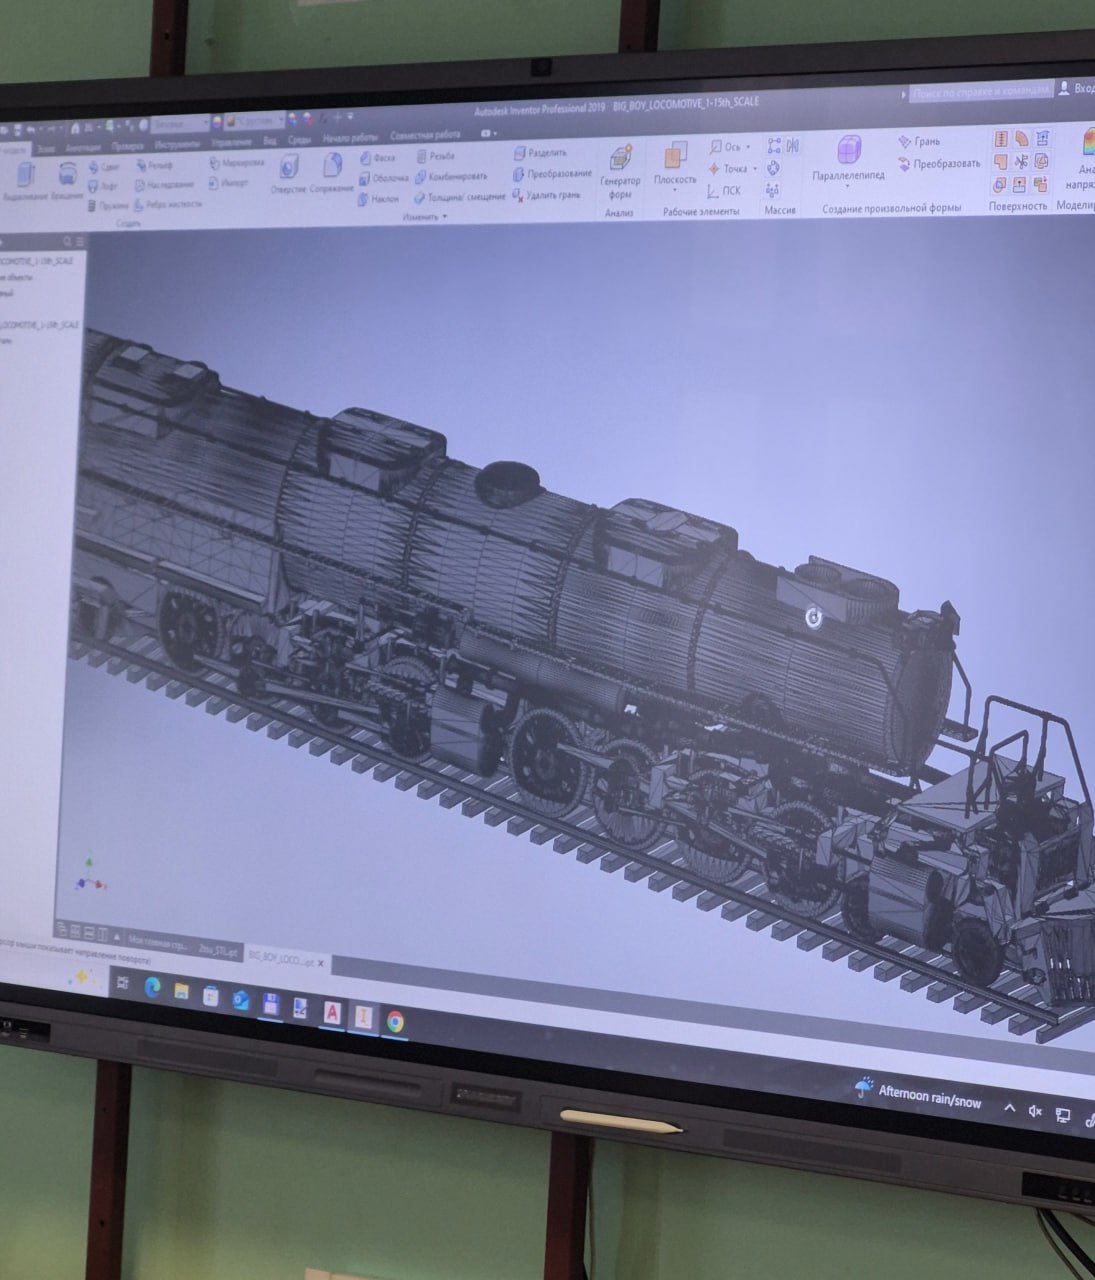Open the Генератор форм tool

[x=620, y=160]
